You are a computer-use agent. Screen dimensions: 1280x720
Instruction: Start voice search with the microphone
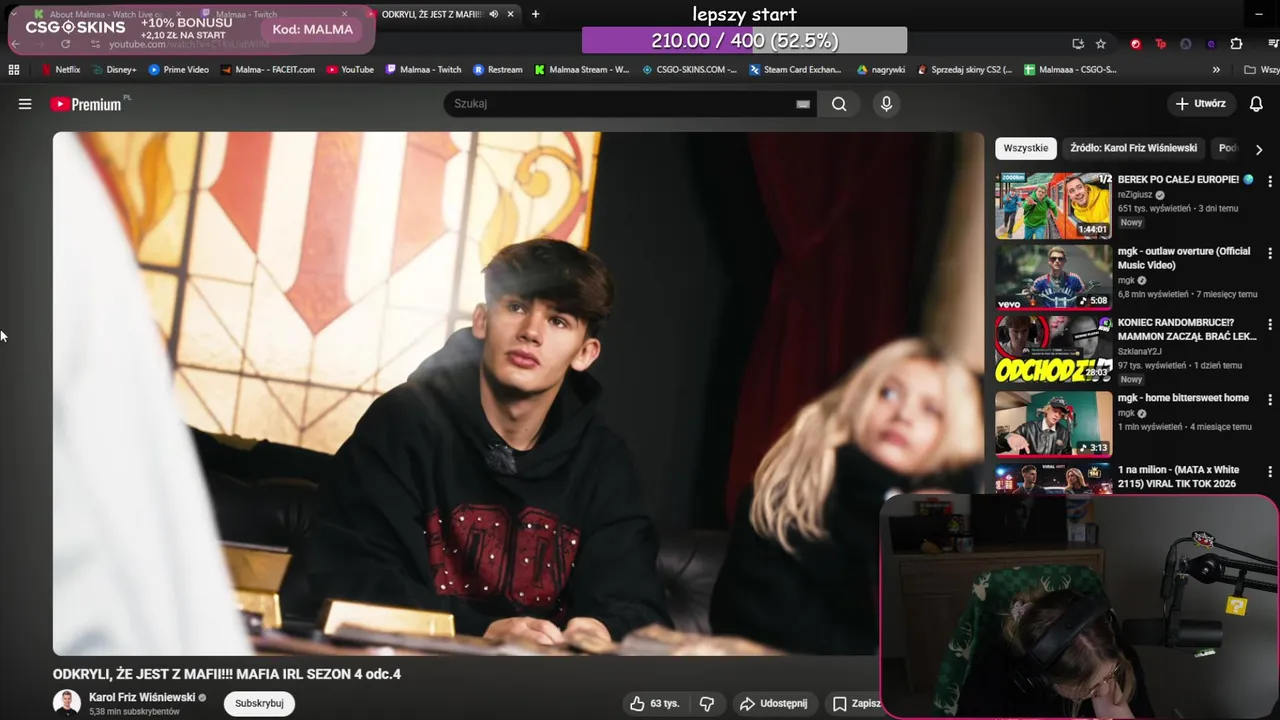[x=886, y=104]
